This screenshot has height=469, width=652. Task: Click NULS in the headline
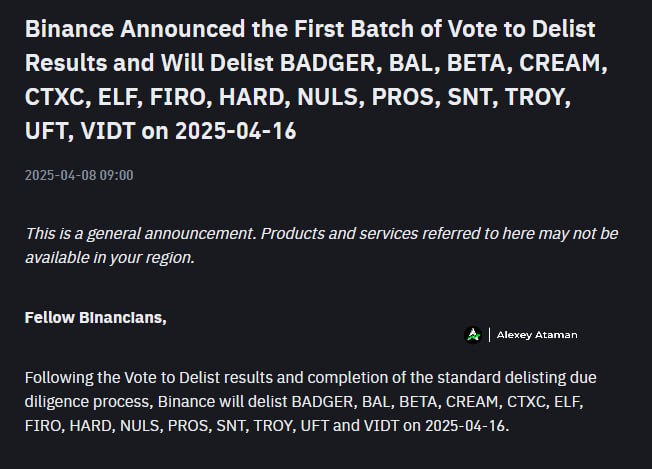coord(327,97)
